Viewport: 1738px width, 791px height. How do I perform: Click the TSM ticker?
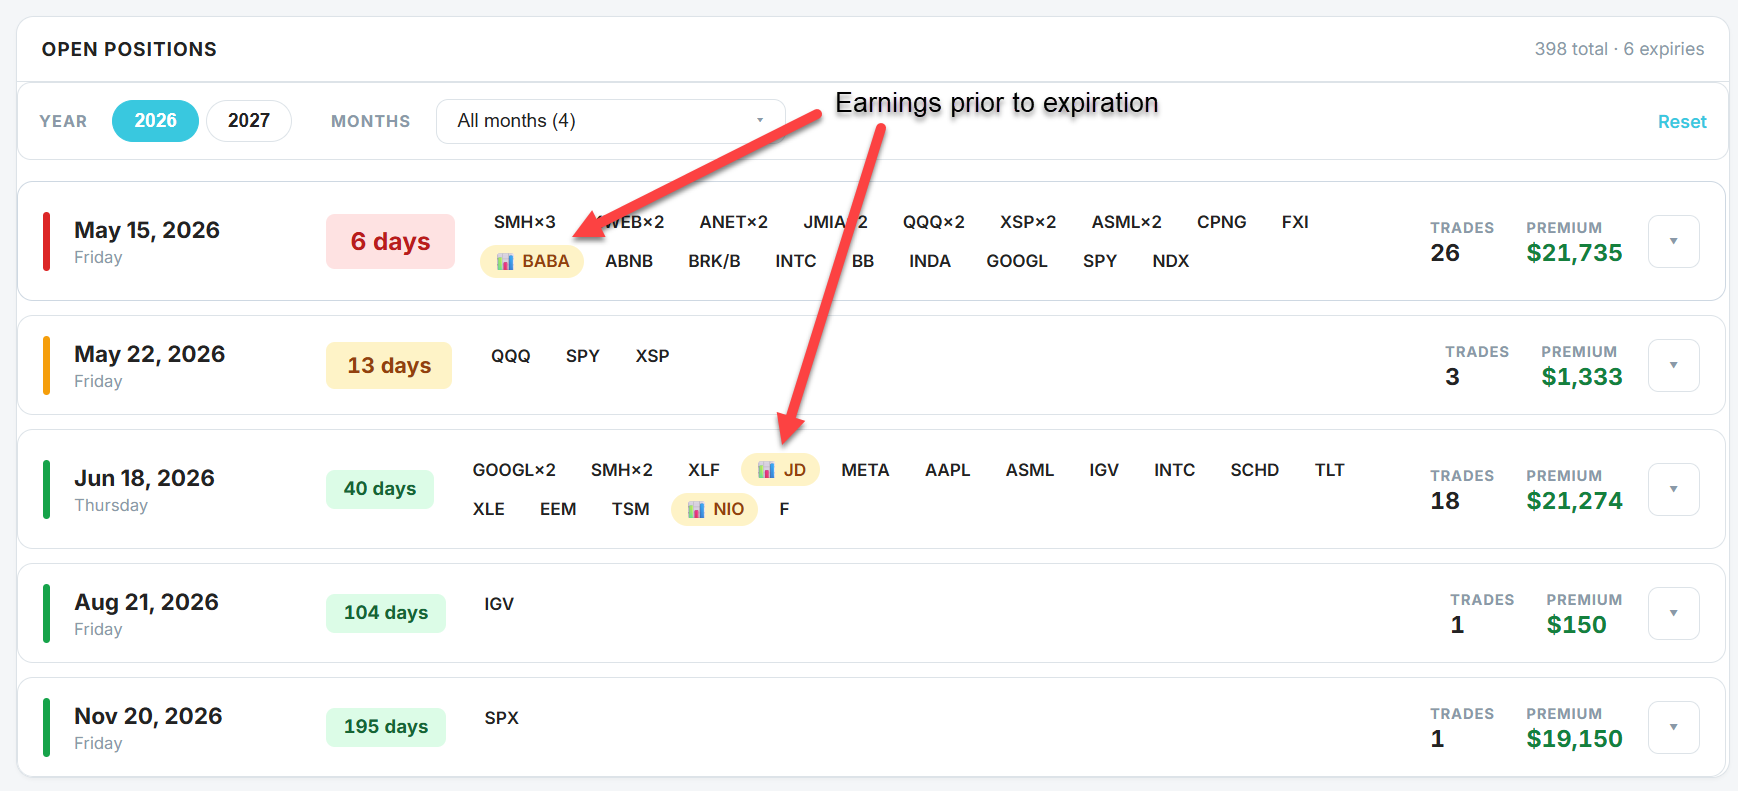(x=630, y=509)
